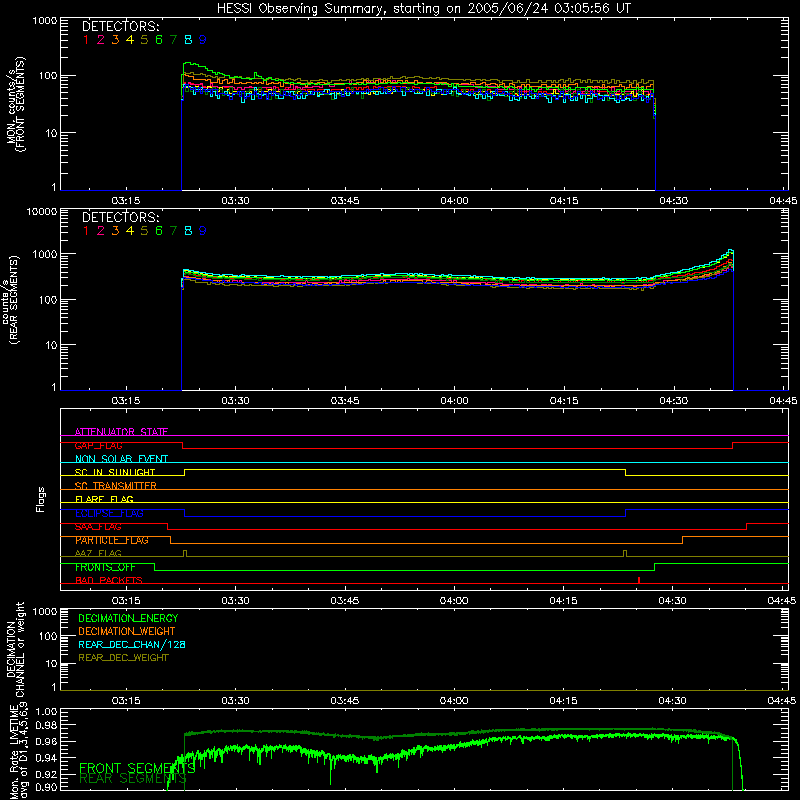Click the SC_IN_SUNLIGHT flag label

tap(115, 472)
